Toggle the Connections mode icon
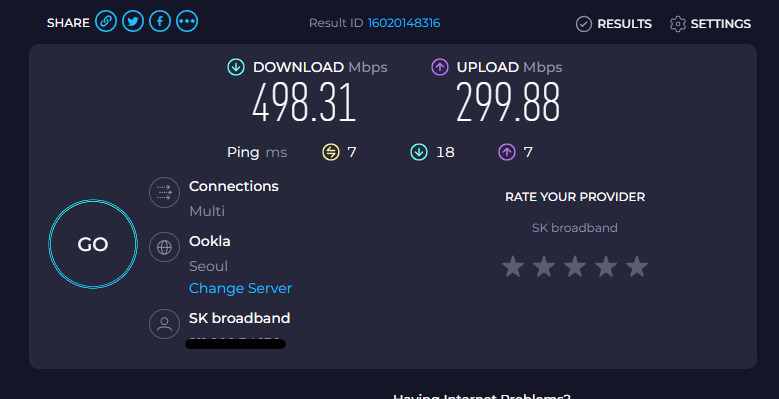 click(x=164, y=192)
